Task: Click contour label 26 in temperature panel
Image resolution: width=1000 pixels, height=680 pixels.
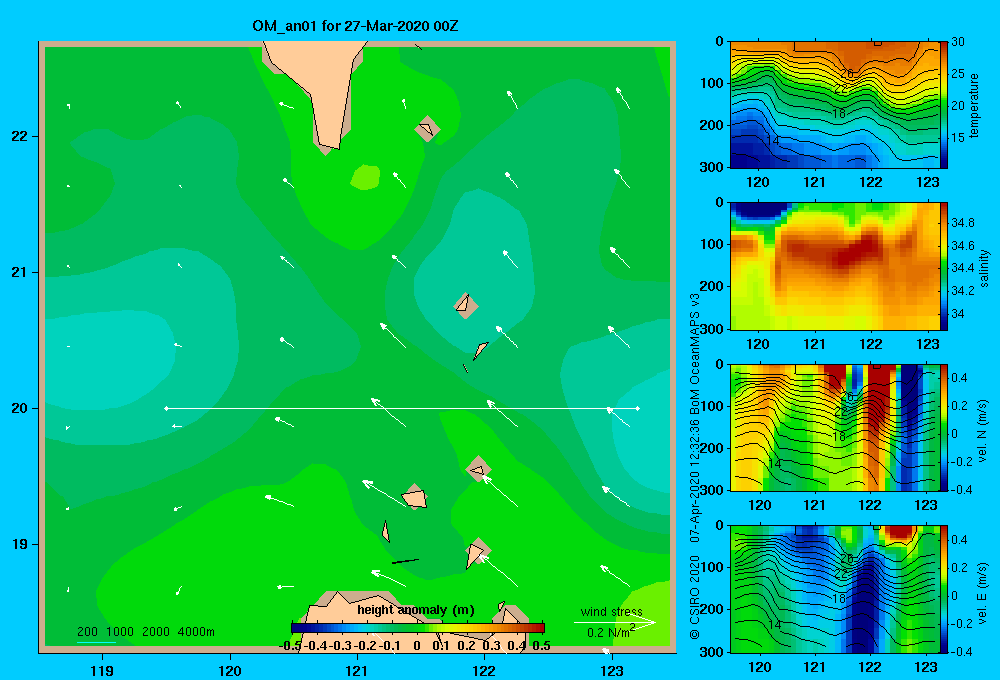Action: click(846, 74)
